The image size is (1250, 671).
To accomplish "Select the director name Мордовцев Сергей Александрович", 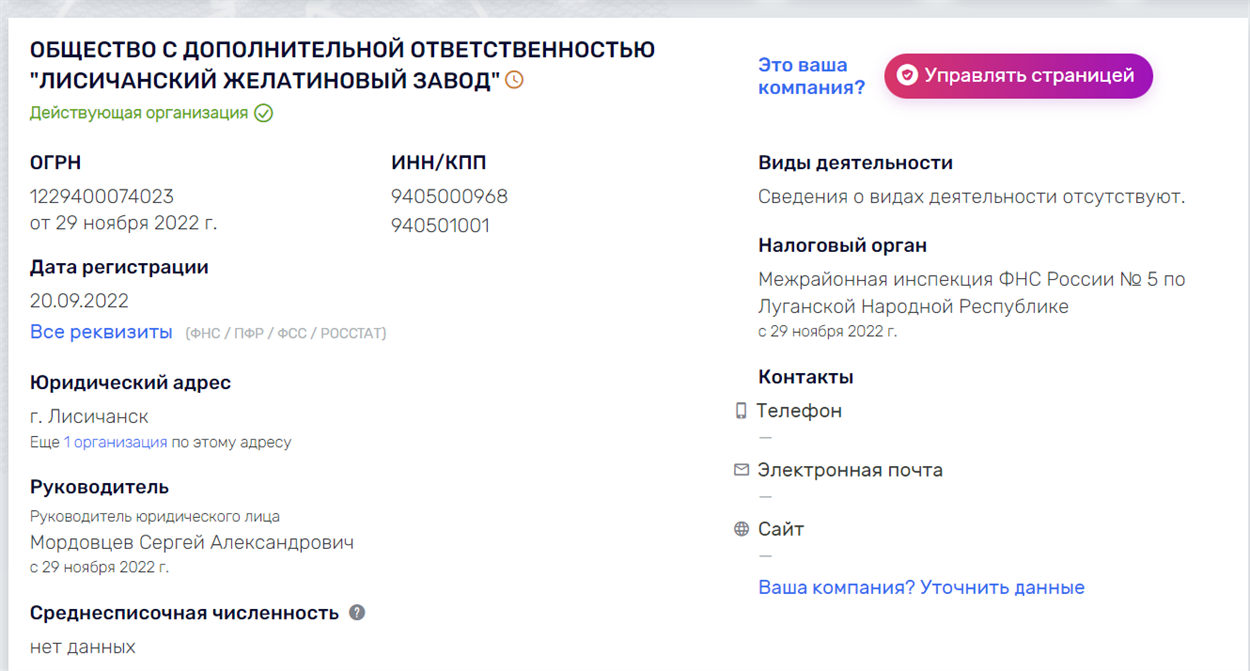I will pos(192,543).
